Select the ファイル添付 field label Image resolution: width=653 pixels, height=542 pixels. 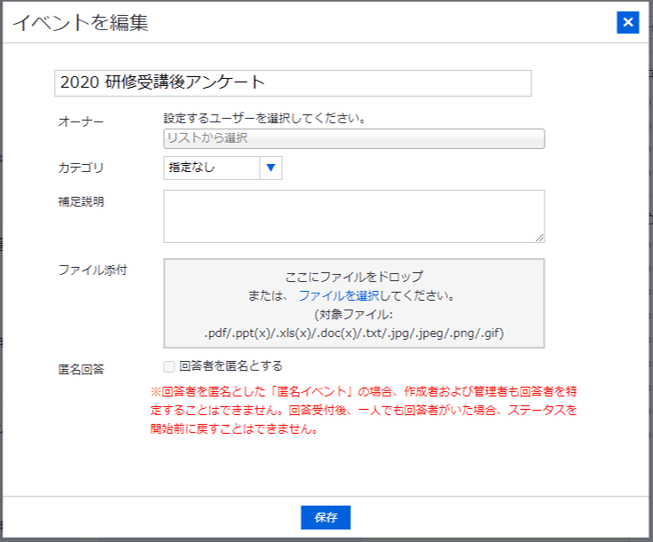tap(92, 270)
